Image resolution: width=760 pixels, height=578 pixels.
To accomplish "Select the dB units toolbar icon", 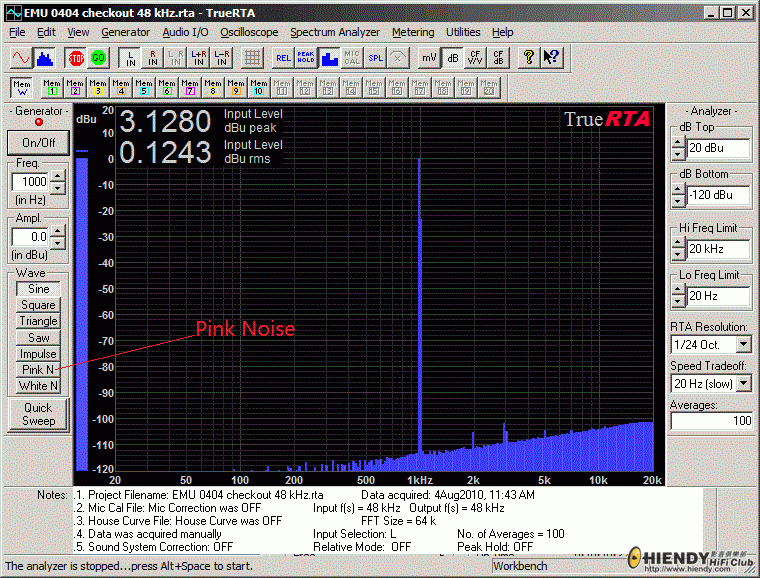I will [x=453, y=58].
